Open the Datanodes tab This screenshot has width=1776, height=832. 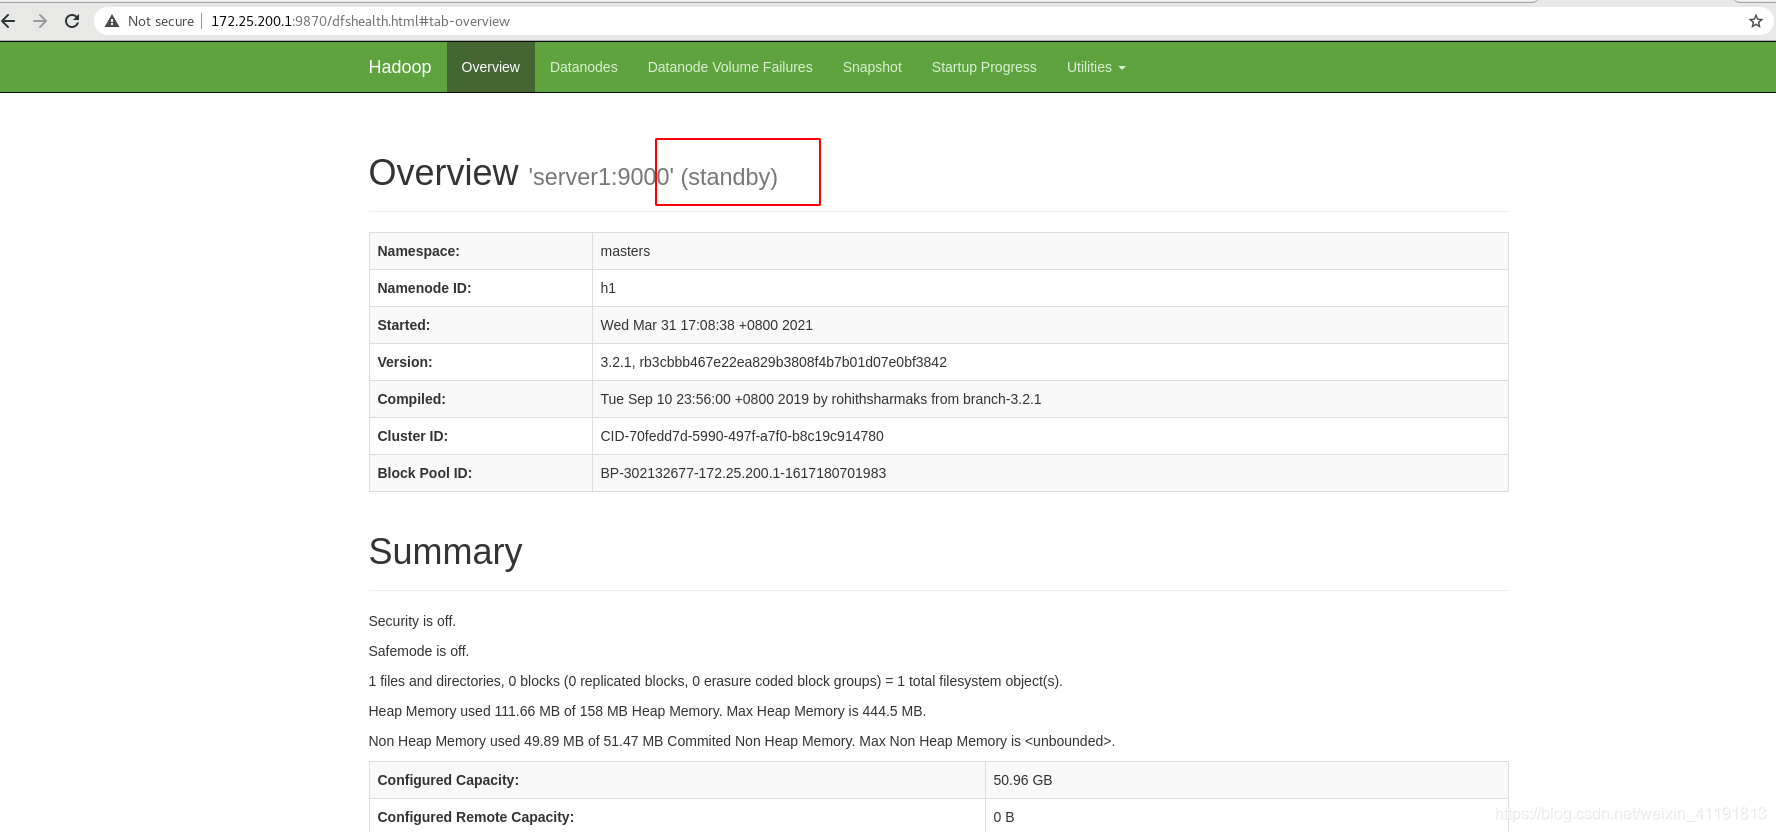[584, 67]
